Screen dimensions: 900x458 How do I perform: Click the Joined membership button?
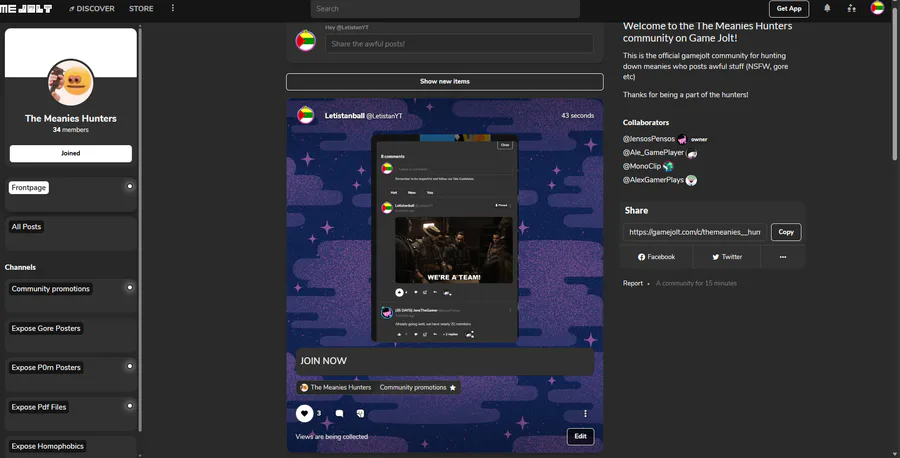(x=71, y=153)
